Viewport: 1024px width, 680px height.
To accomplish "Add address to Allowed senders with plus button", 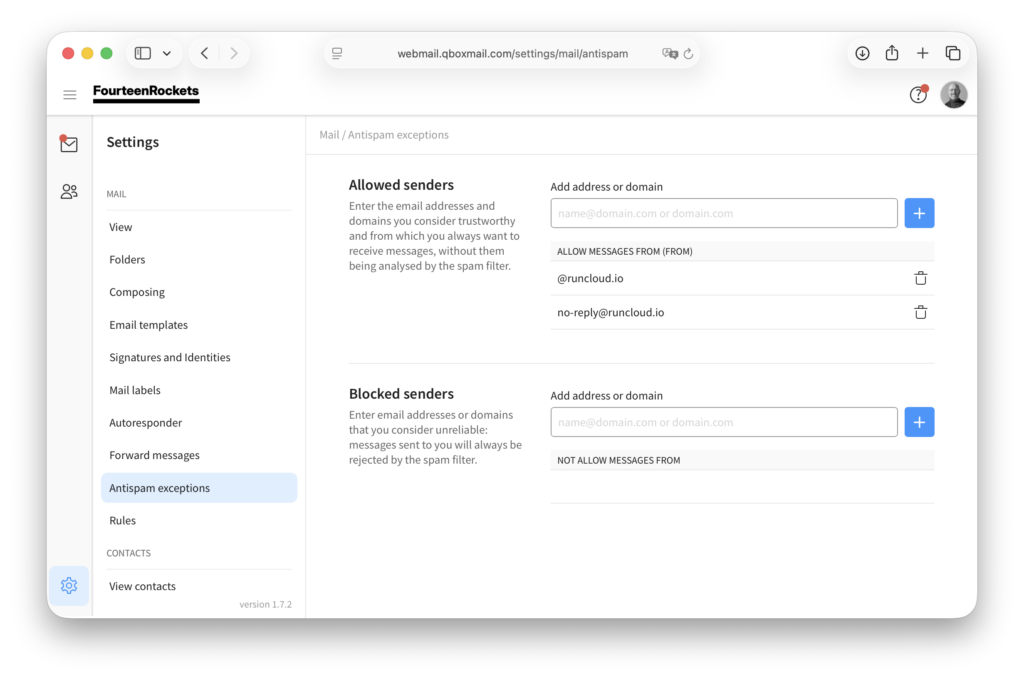I will click(919, 213).
